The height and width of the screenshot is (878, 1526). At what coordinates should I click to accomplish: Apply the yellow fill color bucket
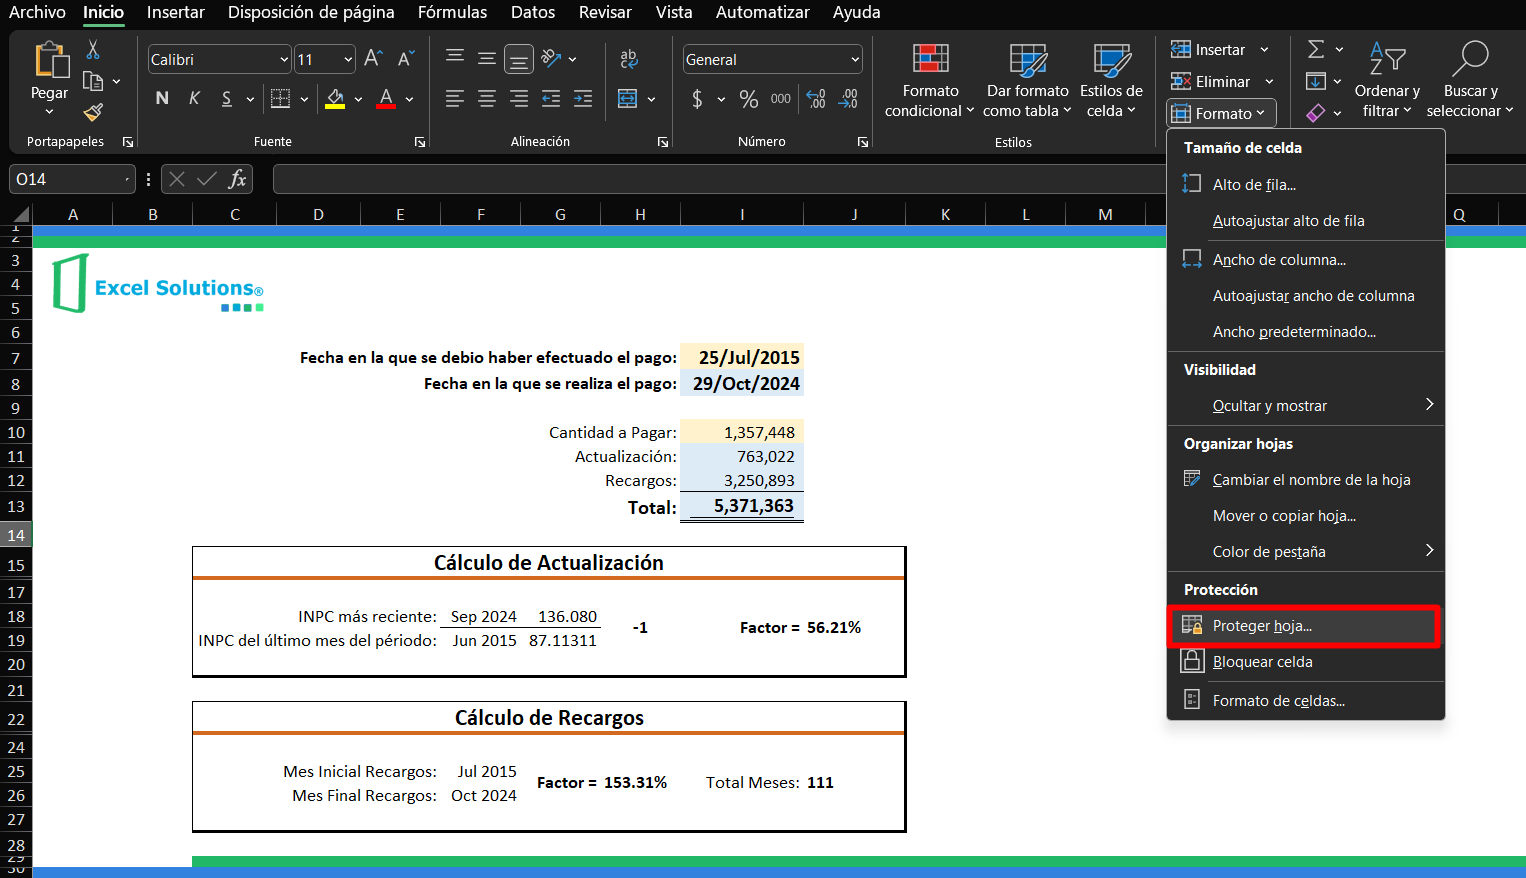pos(335,98)
